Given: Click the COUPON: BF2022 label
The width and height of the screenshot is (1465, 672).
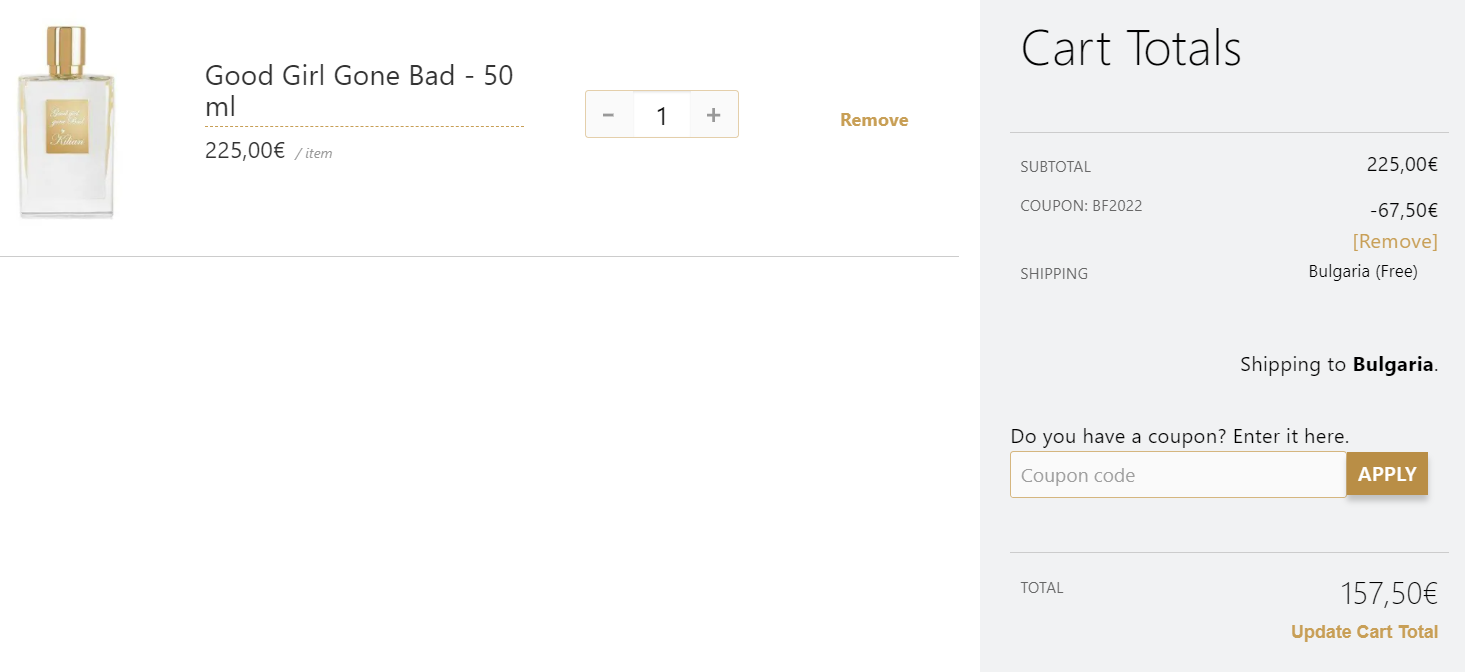Looking at the screenshot, I should [x=1081, y=206].
